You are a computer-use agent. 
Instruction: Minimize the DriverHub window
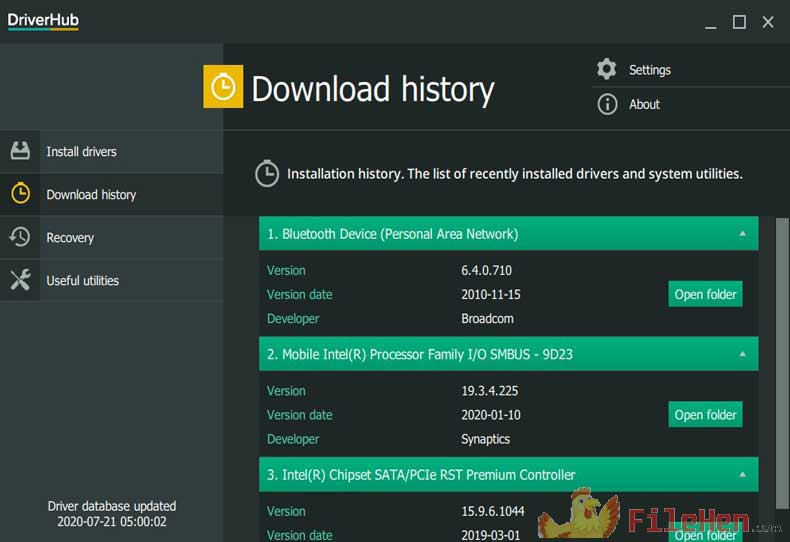[x=710, y=22]
